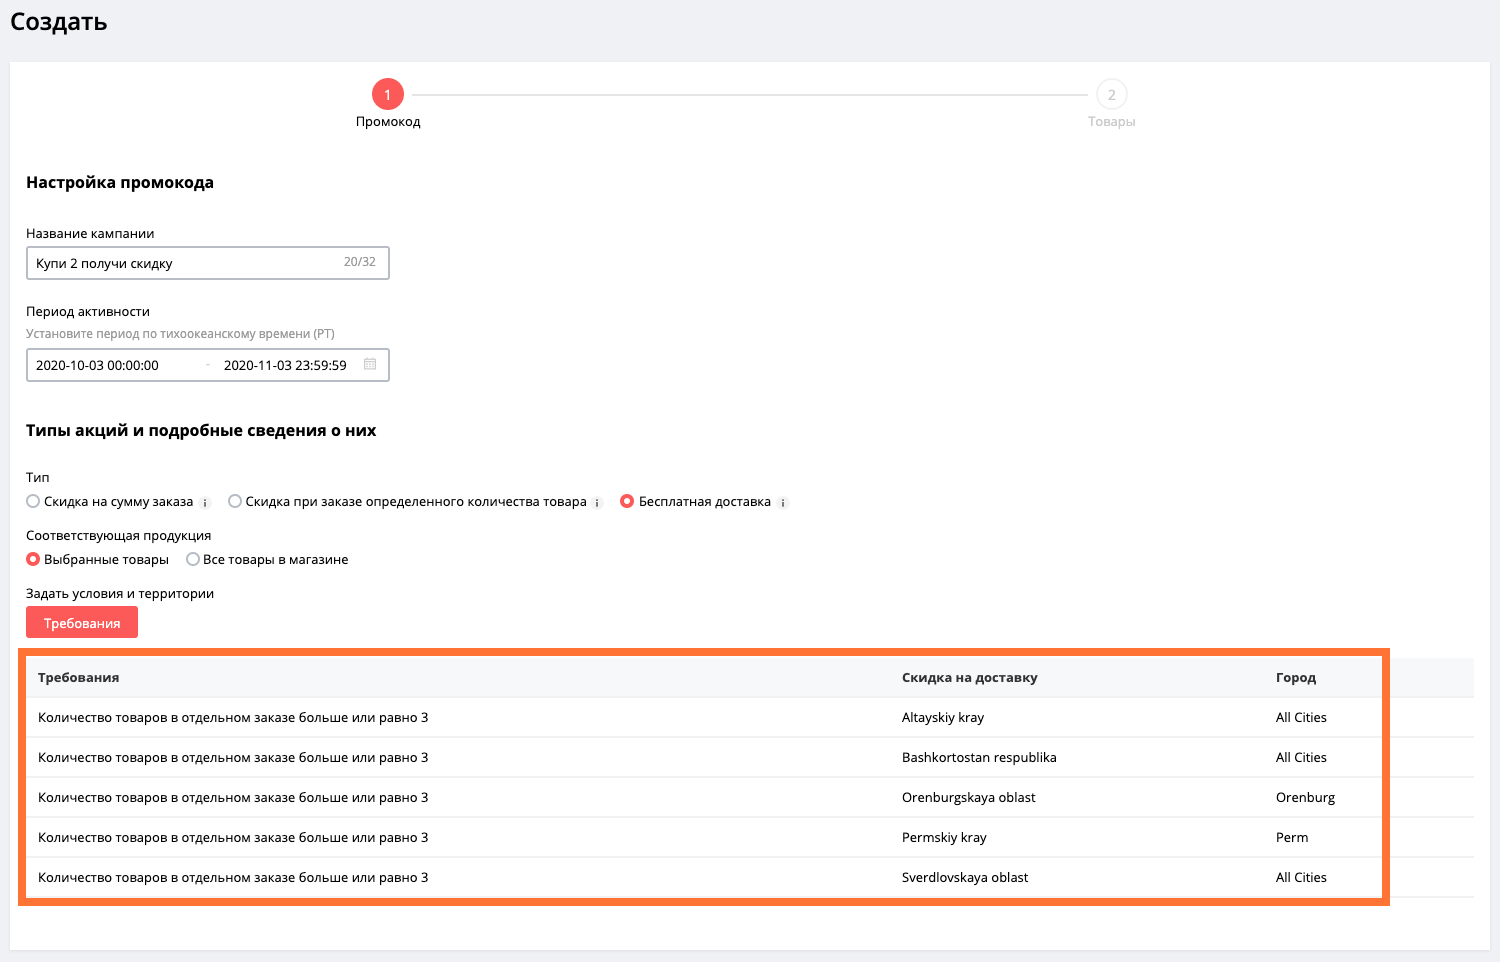Click the Город column header
Viewport: 1500px width, 962px height.
1296,677
